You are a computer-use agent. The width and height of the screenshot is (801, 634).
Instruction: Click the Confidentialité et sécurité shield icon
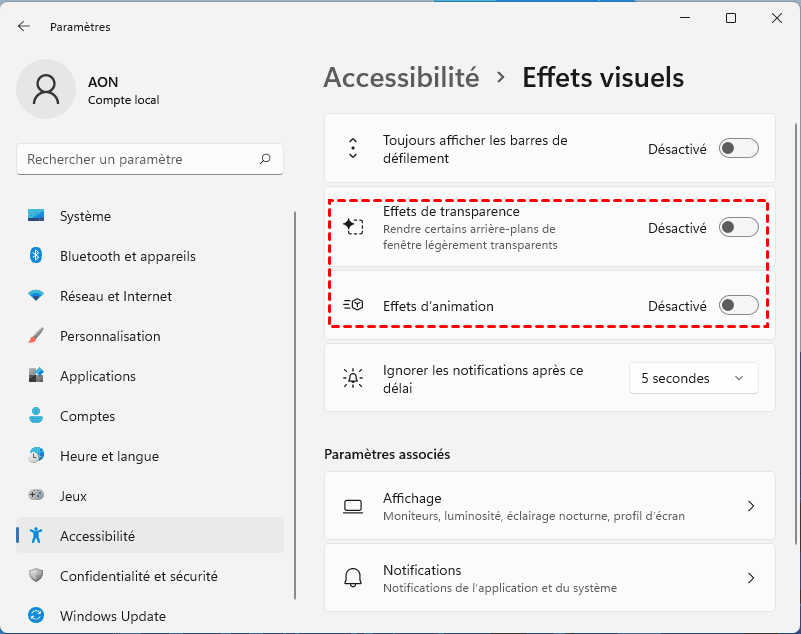pos(36,576)
